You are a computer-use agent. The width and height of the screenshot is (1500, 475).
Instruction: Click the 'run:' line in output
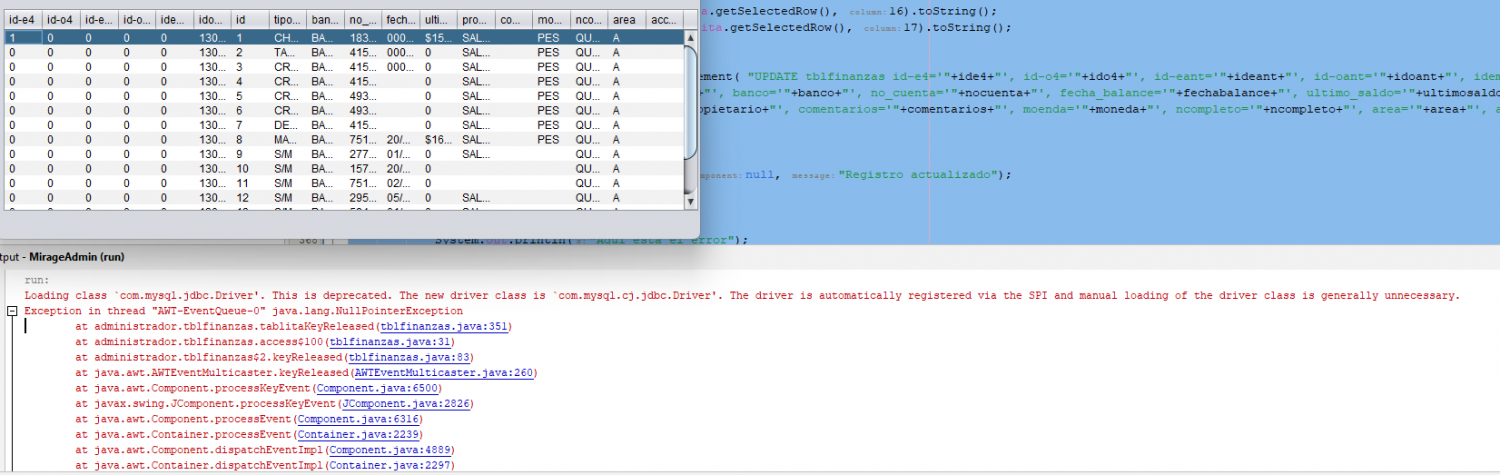tap(37, 281)
